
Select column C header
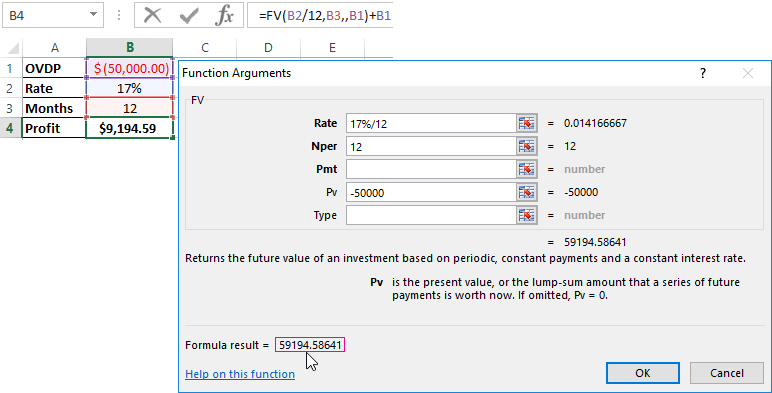pyautogui.click(x=205, y=48)
